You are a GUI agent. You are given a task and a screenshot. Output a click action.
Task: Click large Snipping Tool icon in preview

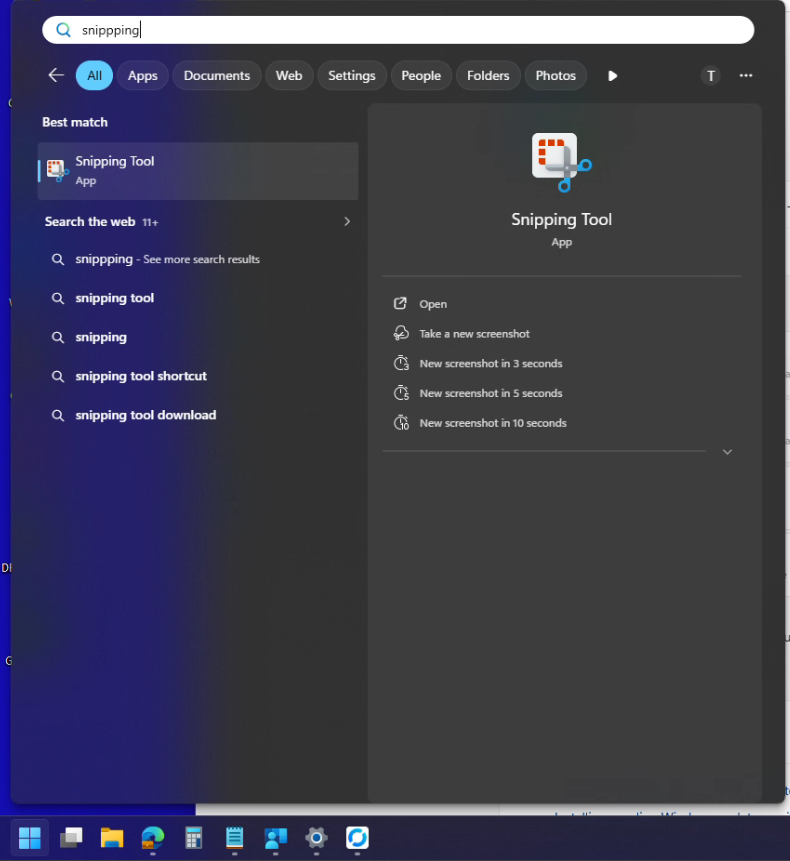pyautogui.click(x=562, y=162)
